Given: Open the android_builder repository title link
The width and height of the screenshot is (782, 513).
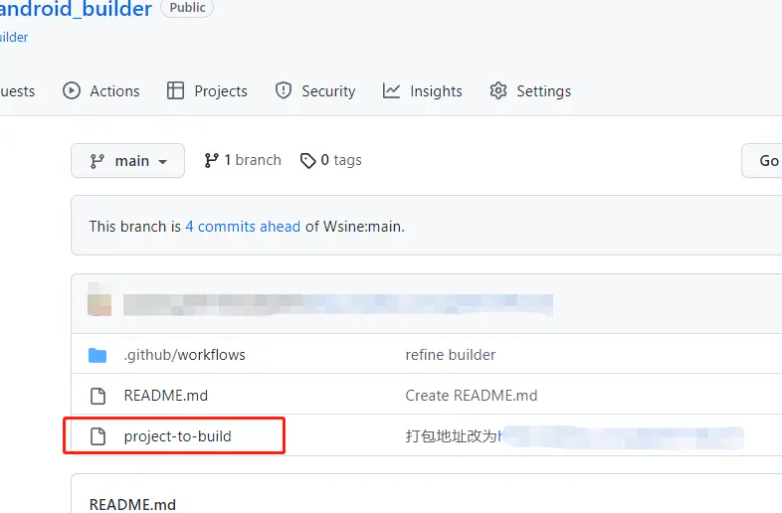Looking at the screenshot, I should [76, 9].
